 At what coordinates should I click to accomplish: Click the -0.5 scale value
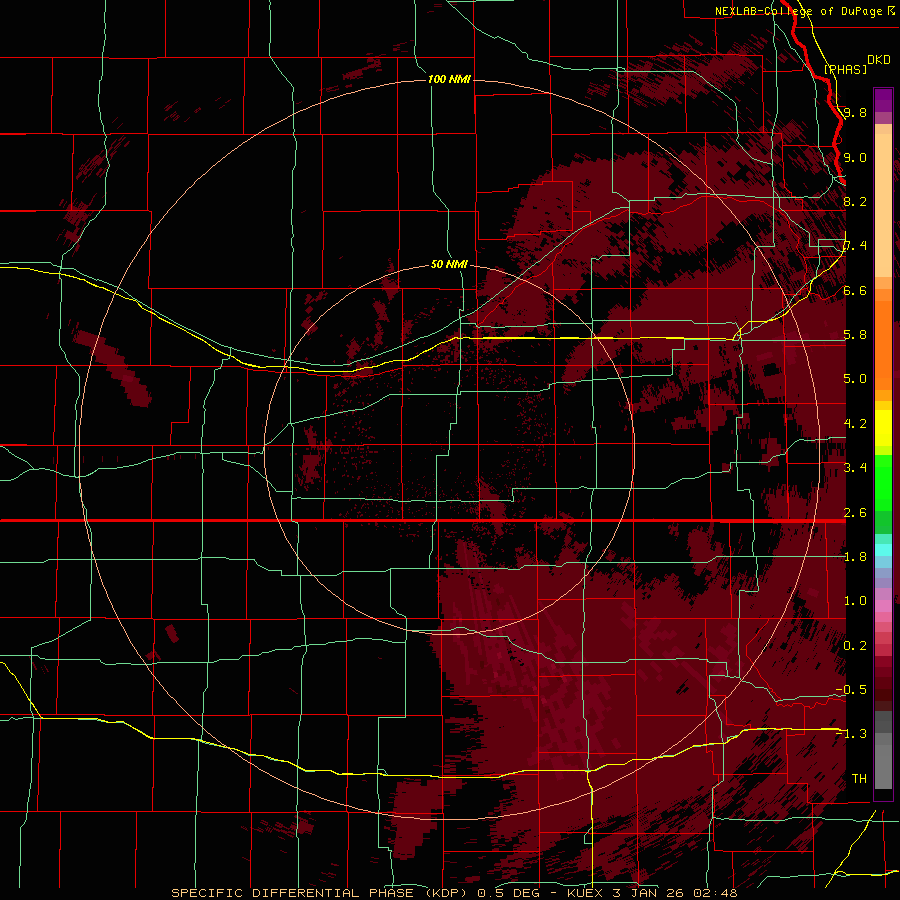(x=852, y=690)
